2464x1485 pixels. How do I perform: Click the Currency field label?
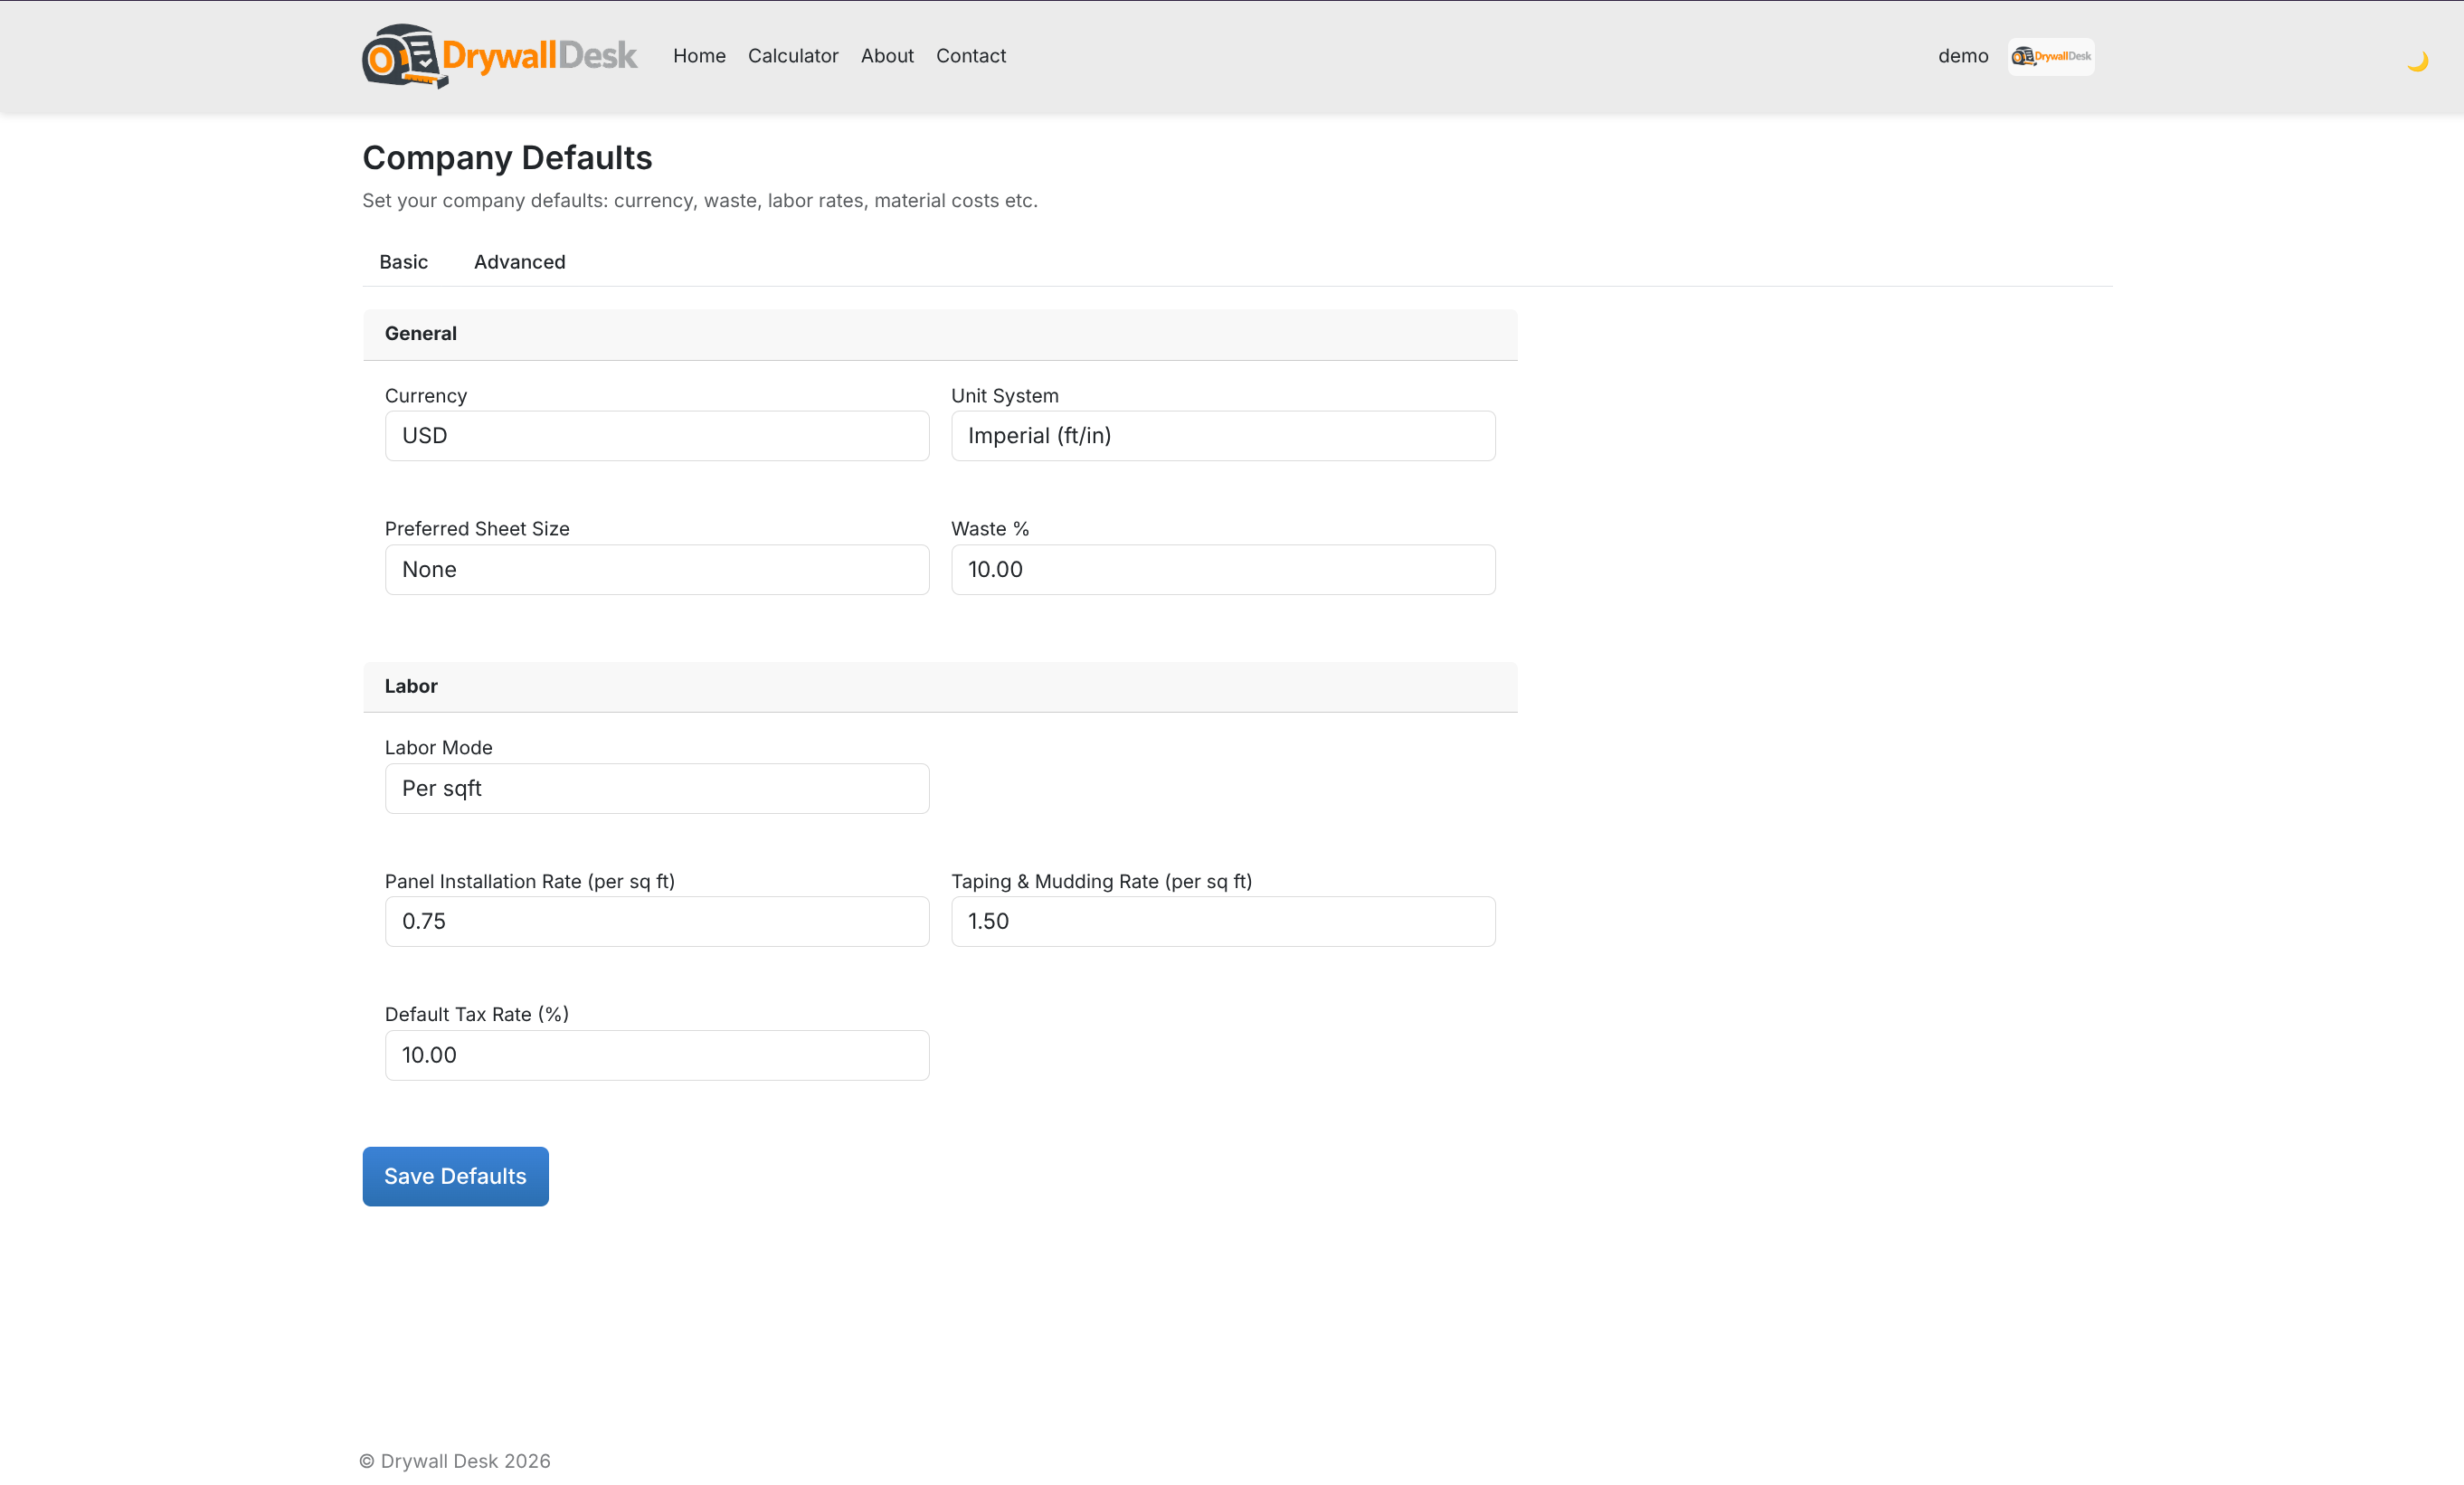(x=425, y=396)
